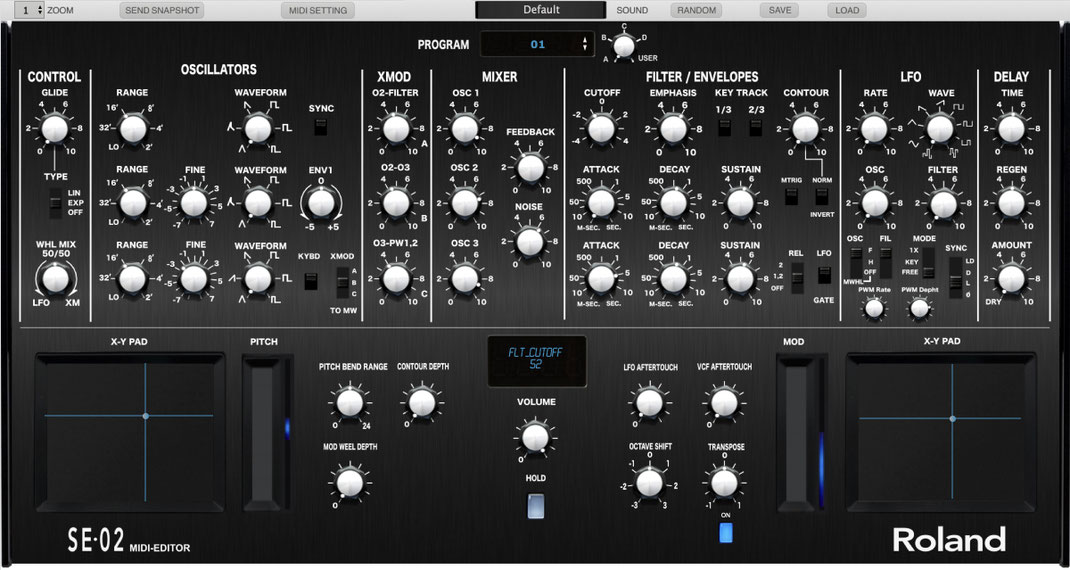
Task: Open MIDI SETTING
Action: 318,10
